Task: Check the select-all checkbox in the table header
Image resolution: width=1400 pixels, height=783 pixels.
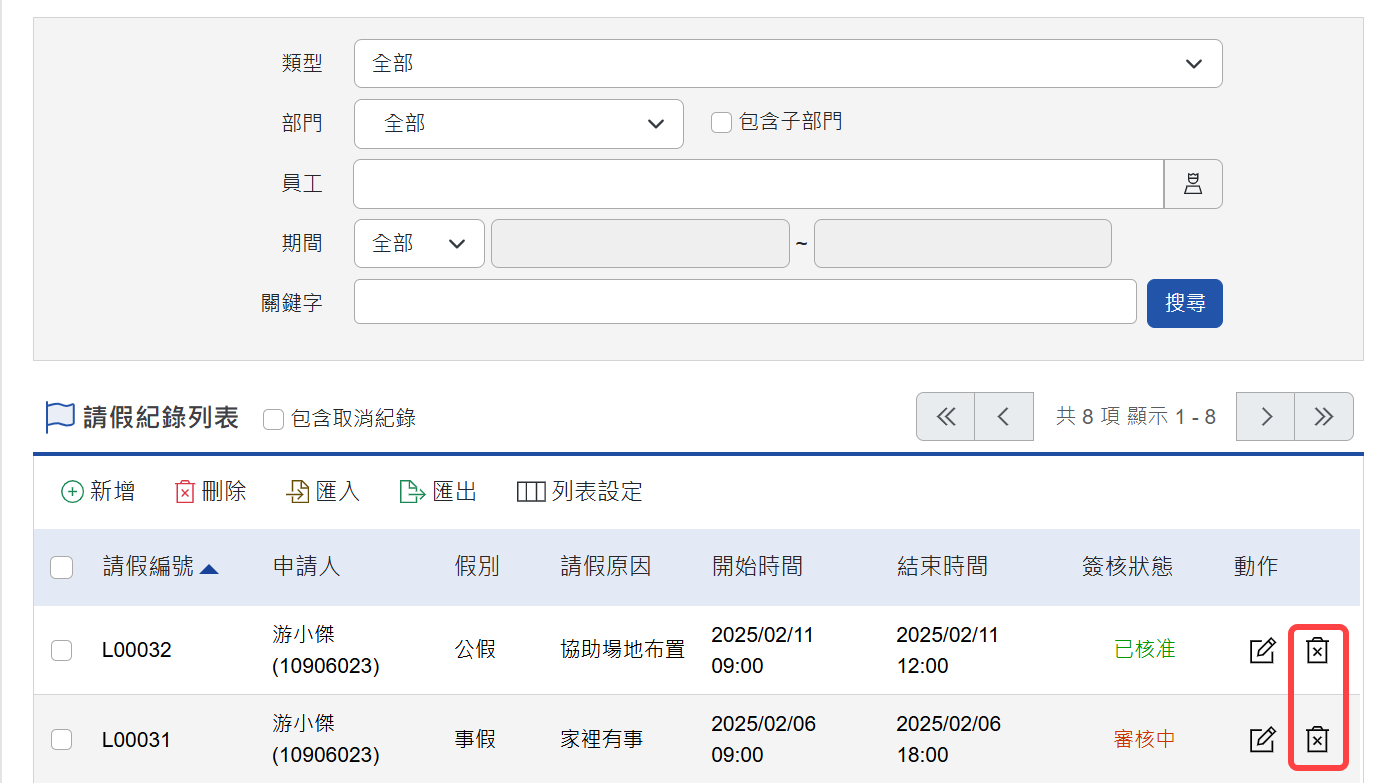Action: pyautogui.click(x=61, y=567)
